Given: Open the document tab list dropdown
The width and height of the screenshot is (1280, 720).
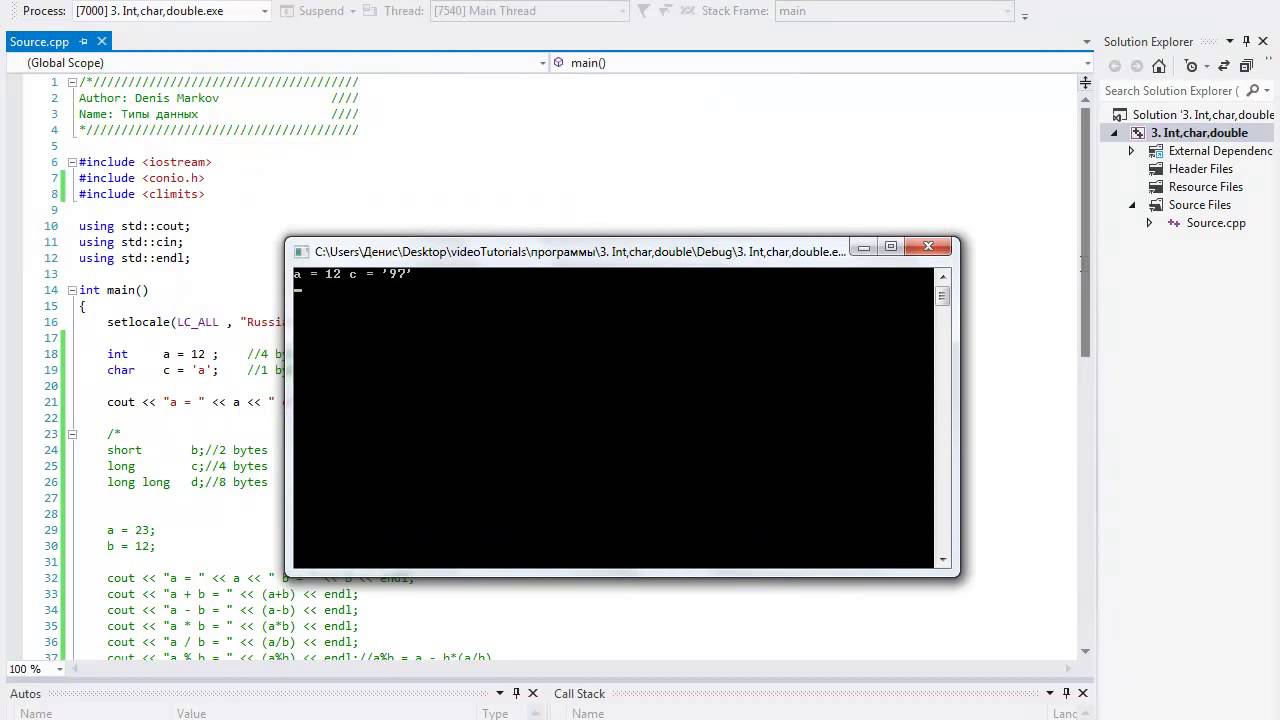Looking at the screenshot, I should (1087, 41).
